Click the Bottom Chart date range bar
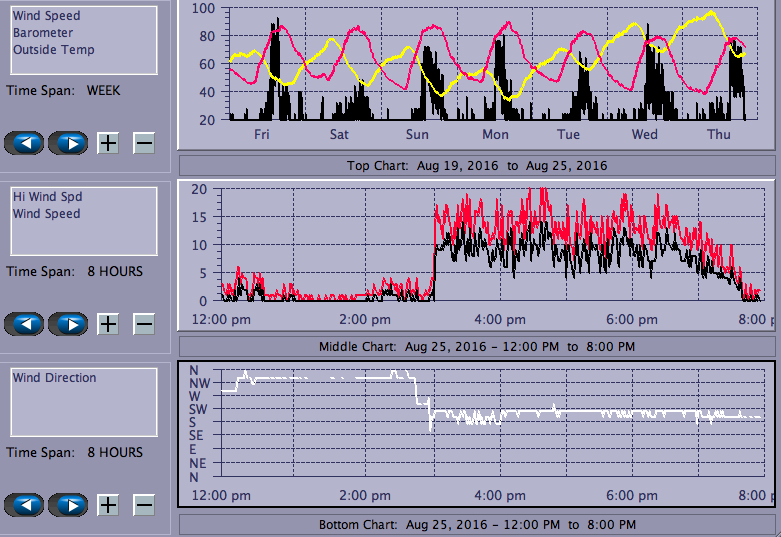The image size is (781, 537). [x=477, y=525]
